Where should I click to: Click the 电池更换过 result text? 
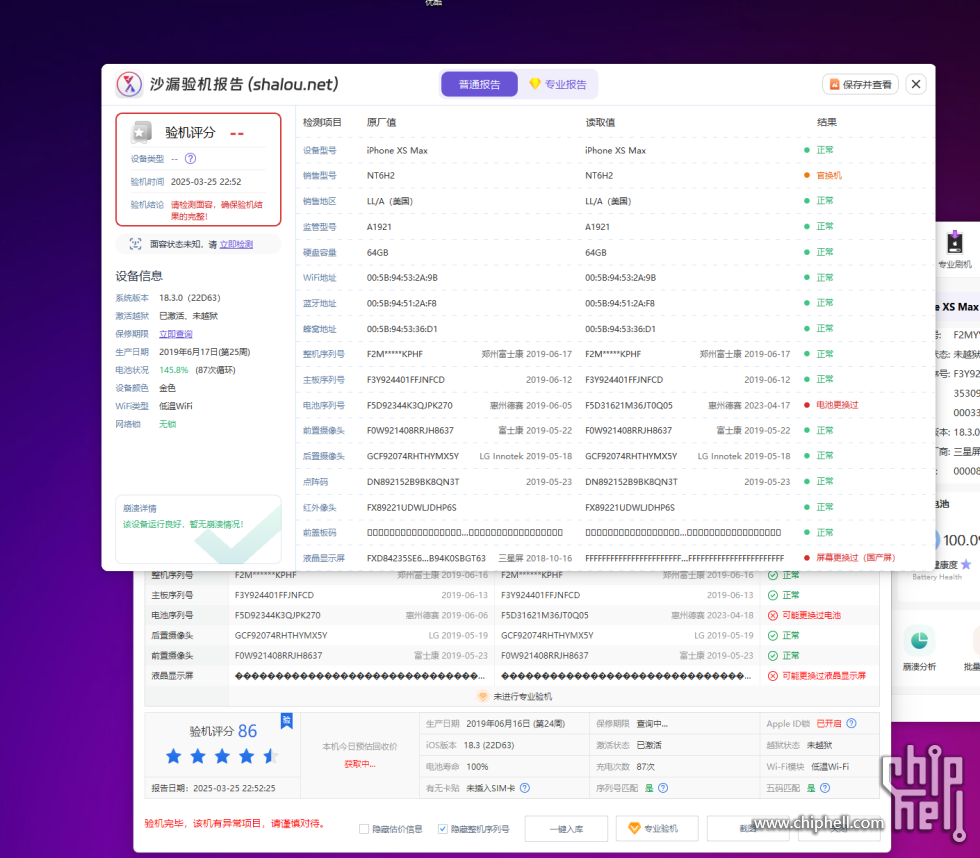(x=837, y=405)
